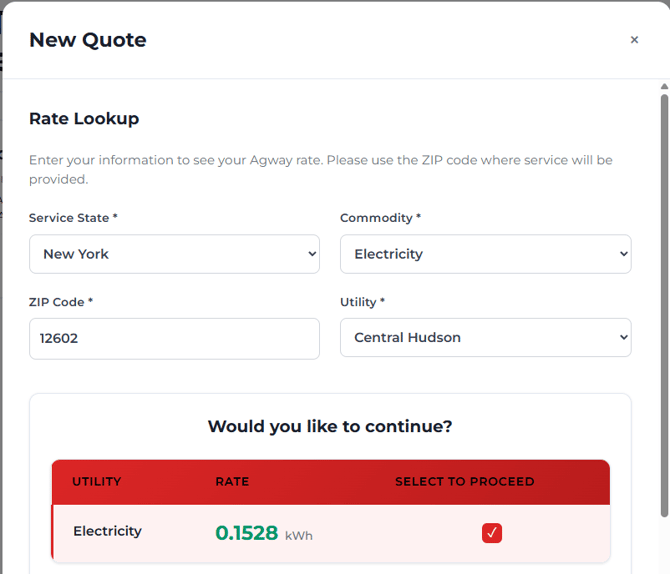Click the "Would you like to continue?" heading
The width and height of the screenshot is (670, 574).
click(330, 426)
